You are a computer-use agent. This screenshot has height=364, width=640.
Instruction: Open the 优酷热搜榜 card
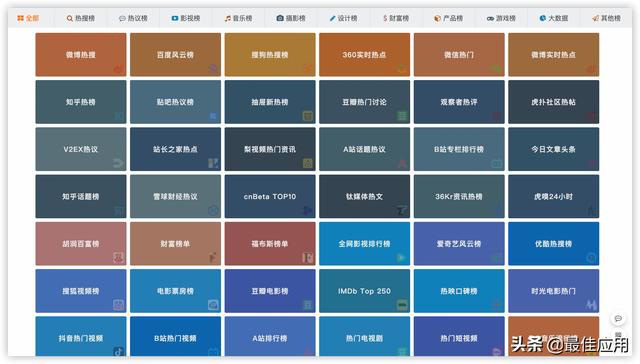[553, 244]
